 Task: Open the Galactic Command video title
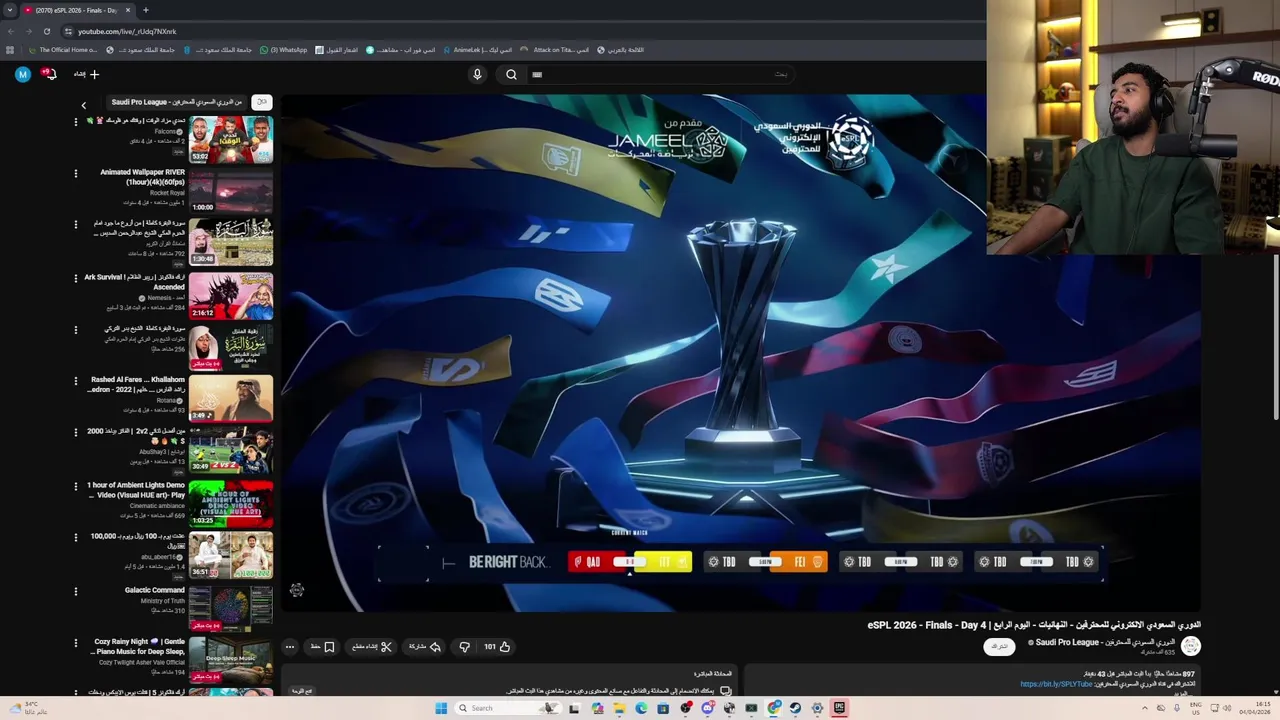[155, 590]
